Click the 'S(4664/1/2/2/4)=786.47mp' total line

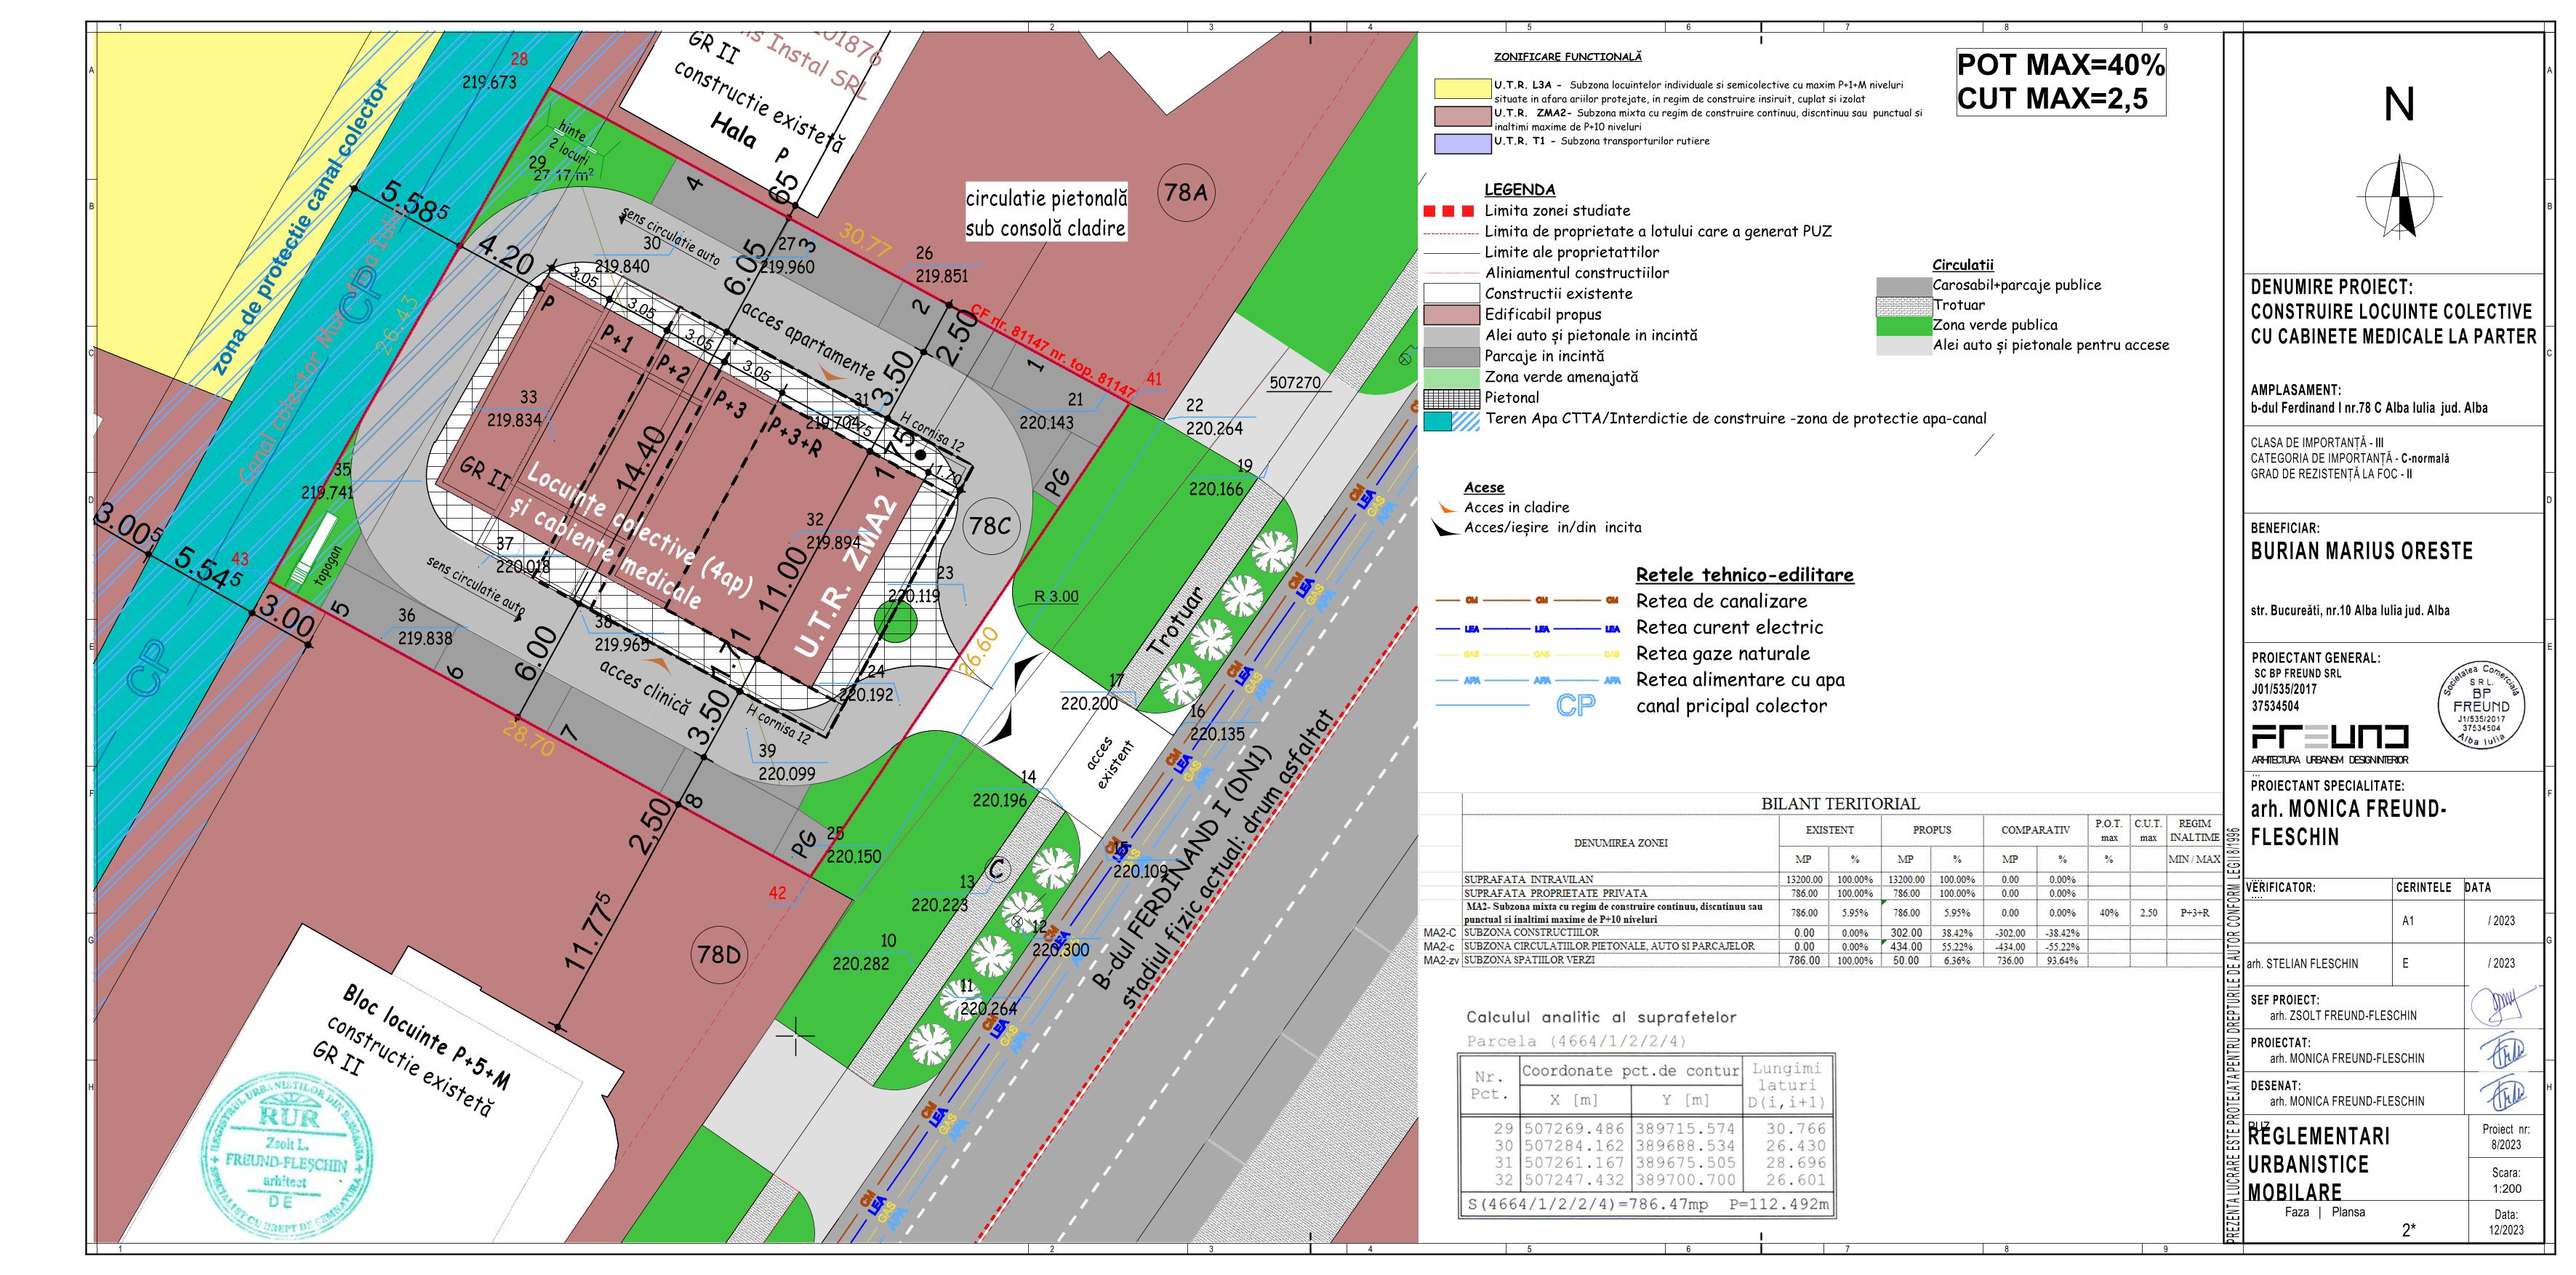[1648, 1205]
